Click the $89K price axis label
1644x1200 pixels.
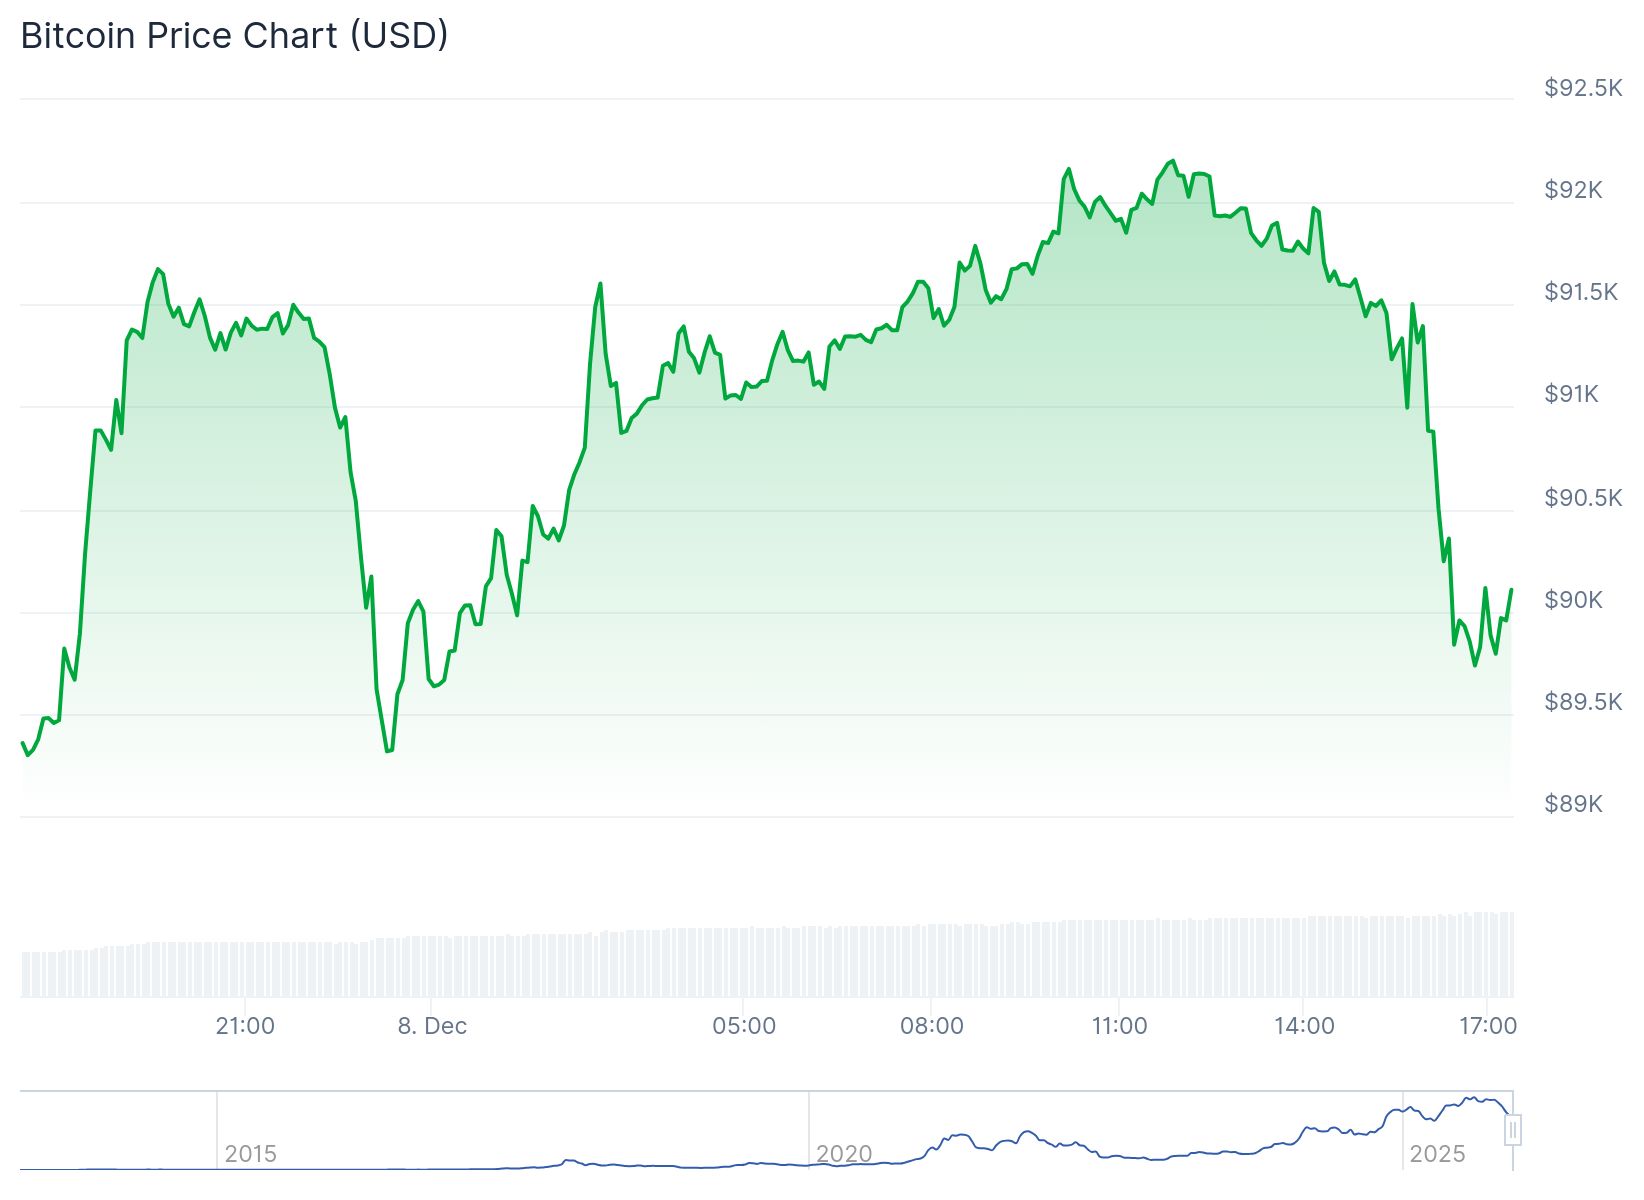pos(1573,803)
